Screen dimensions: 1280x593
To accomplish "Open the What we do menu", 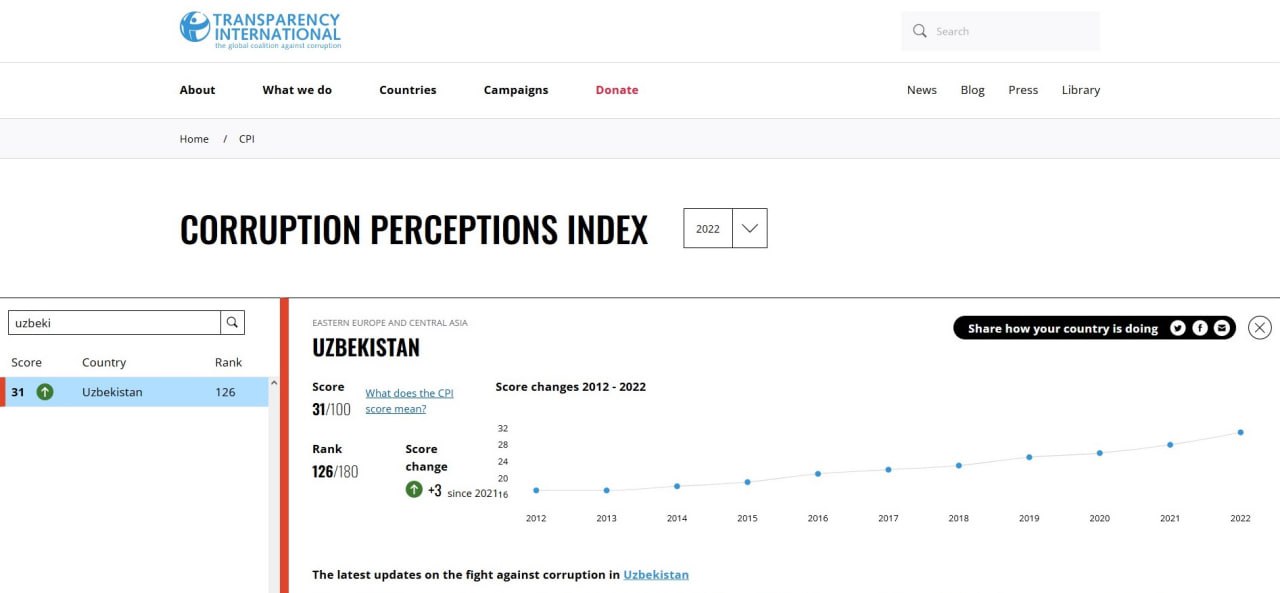I will [297, 90].
